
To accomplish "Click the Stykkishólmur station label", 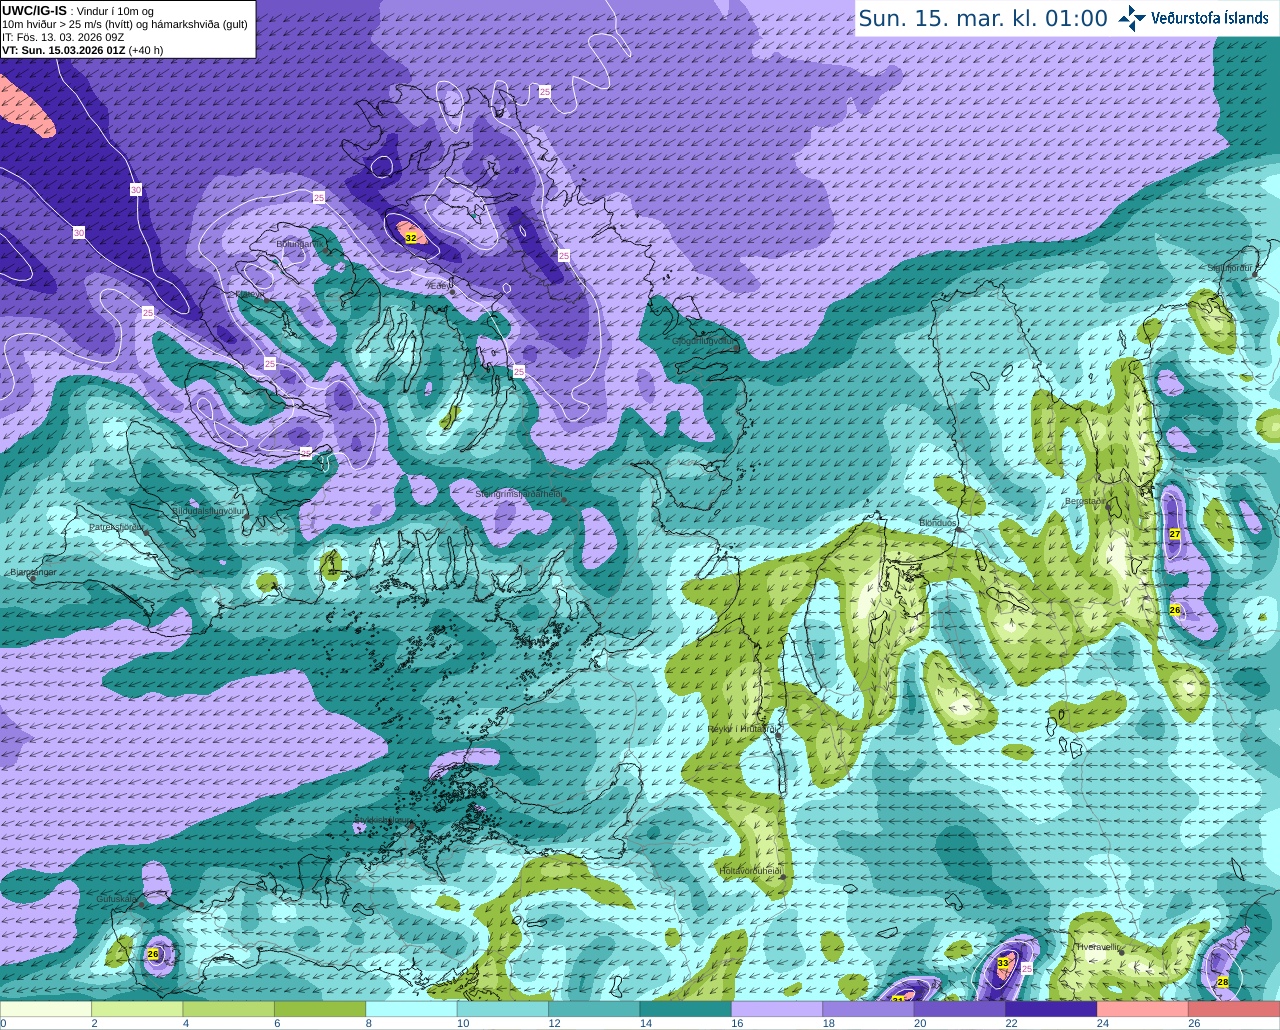I will click(x=382, y=820).
